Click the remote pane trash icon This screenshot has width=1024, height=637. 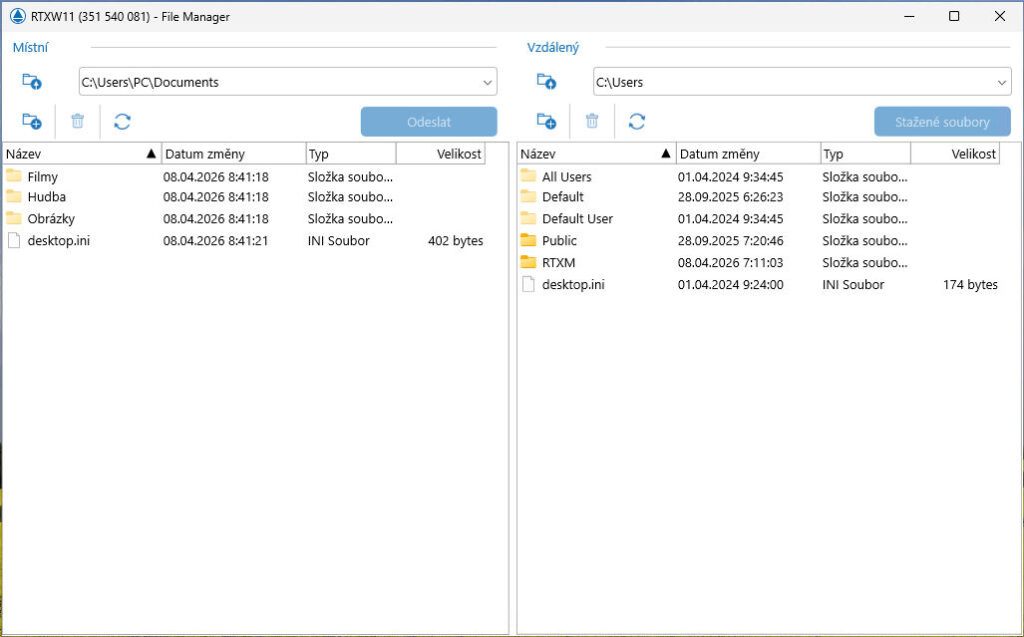[592, 122]
